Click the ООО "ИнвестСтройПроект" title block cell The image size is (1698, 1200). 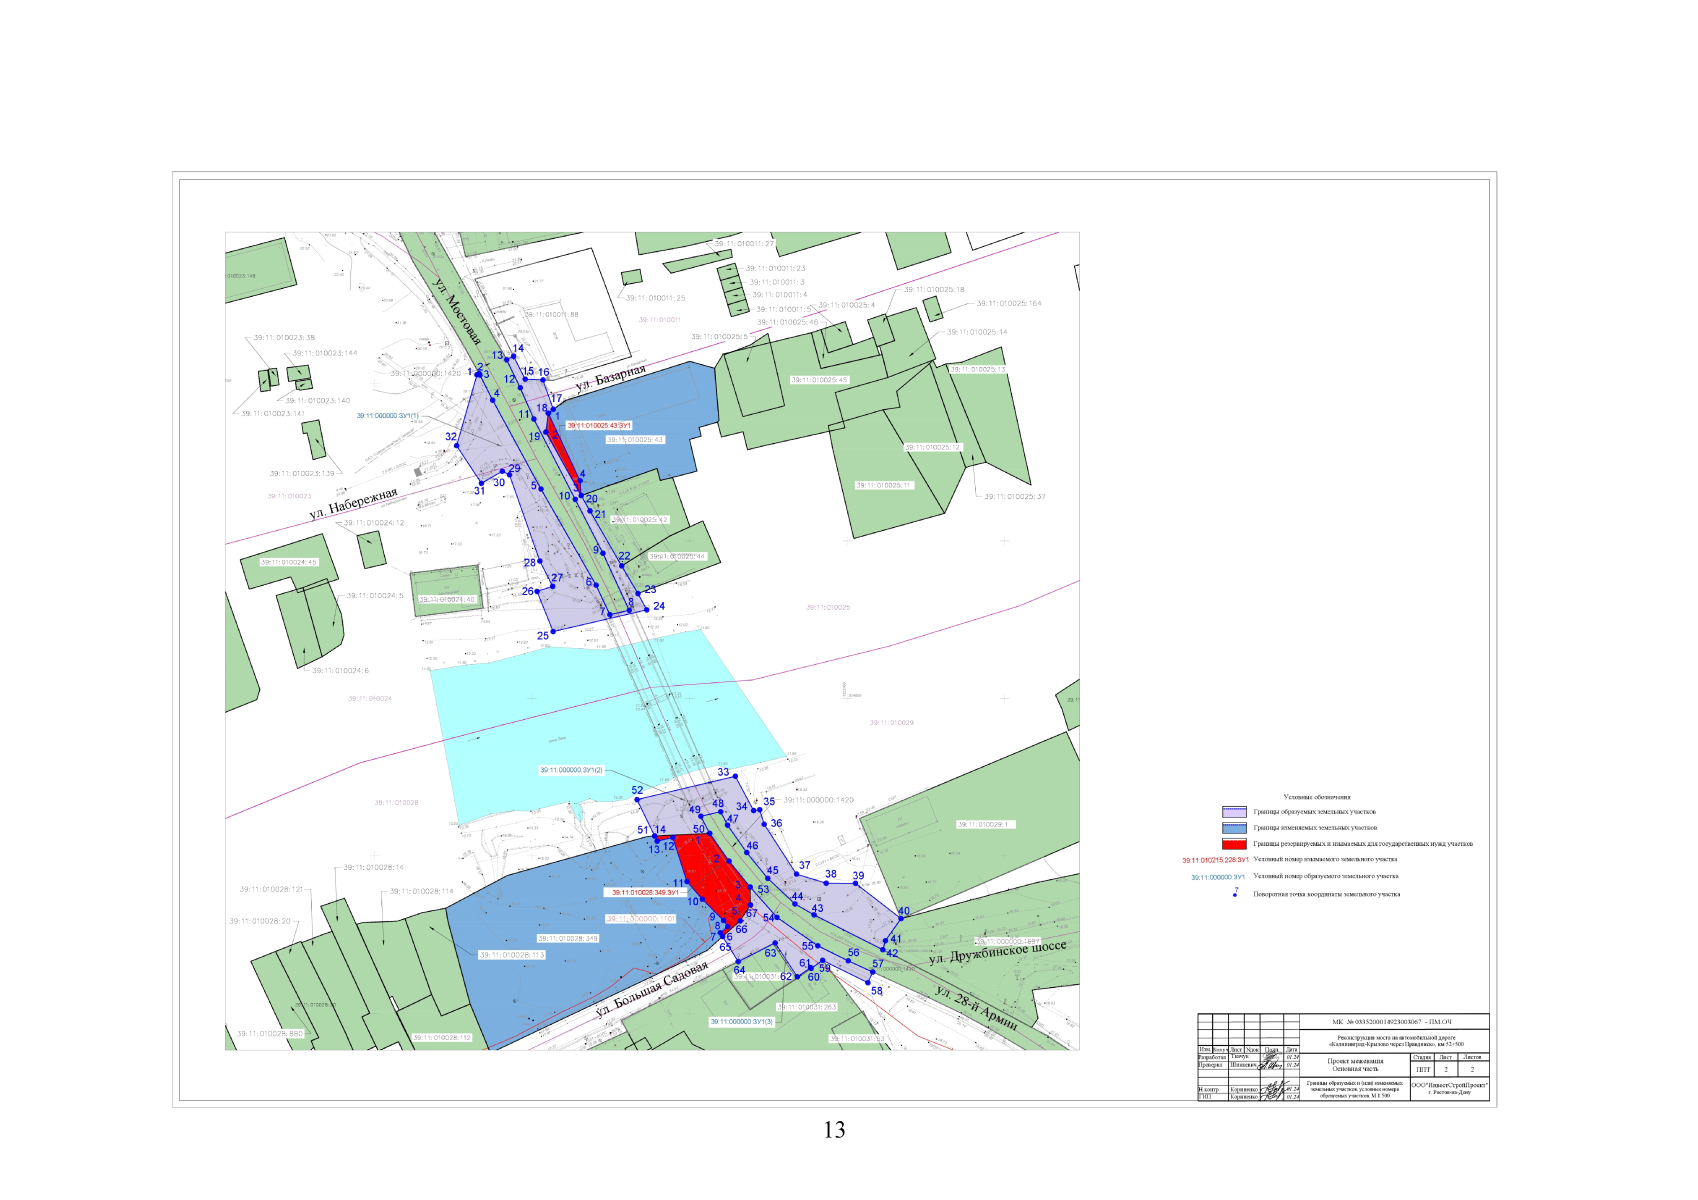tap(1449, 1088)
